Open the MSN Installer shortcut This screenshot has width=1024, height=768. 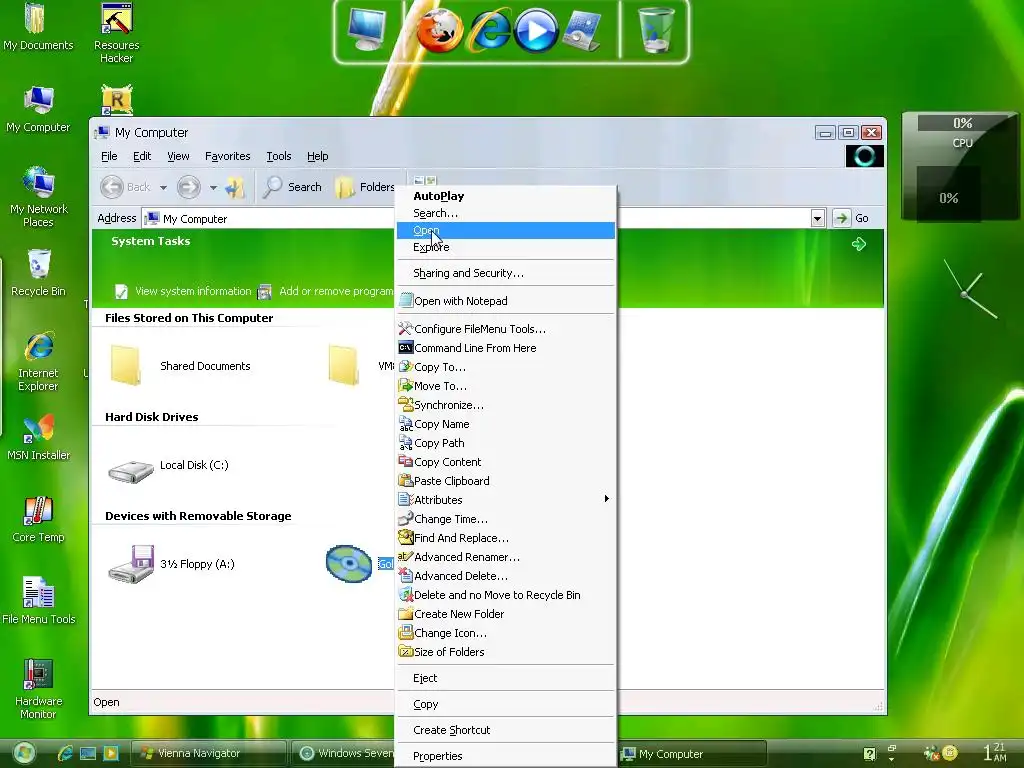pos(38,437)
